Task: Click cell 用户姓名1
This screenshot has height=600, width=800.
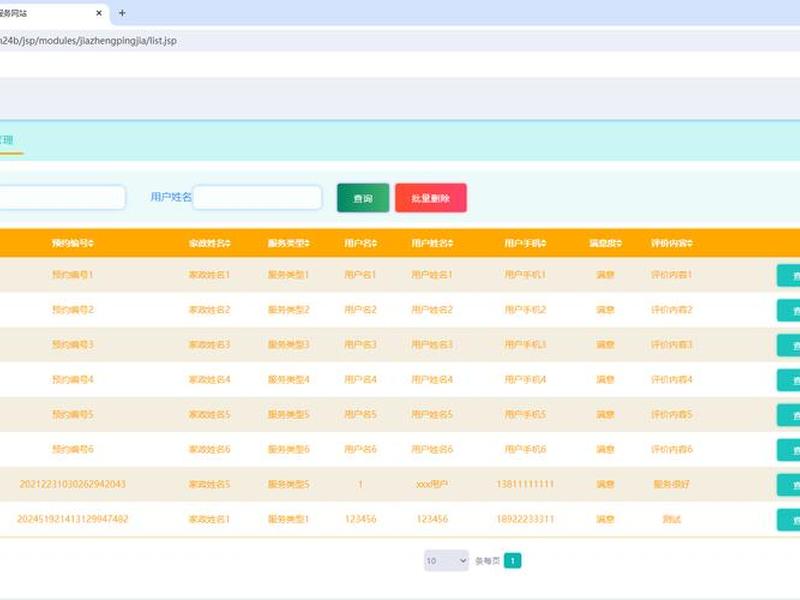Action: [x=432, y=274]
